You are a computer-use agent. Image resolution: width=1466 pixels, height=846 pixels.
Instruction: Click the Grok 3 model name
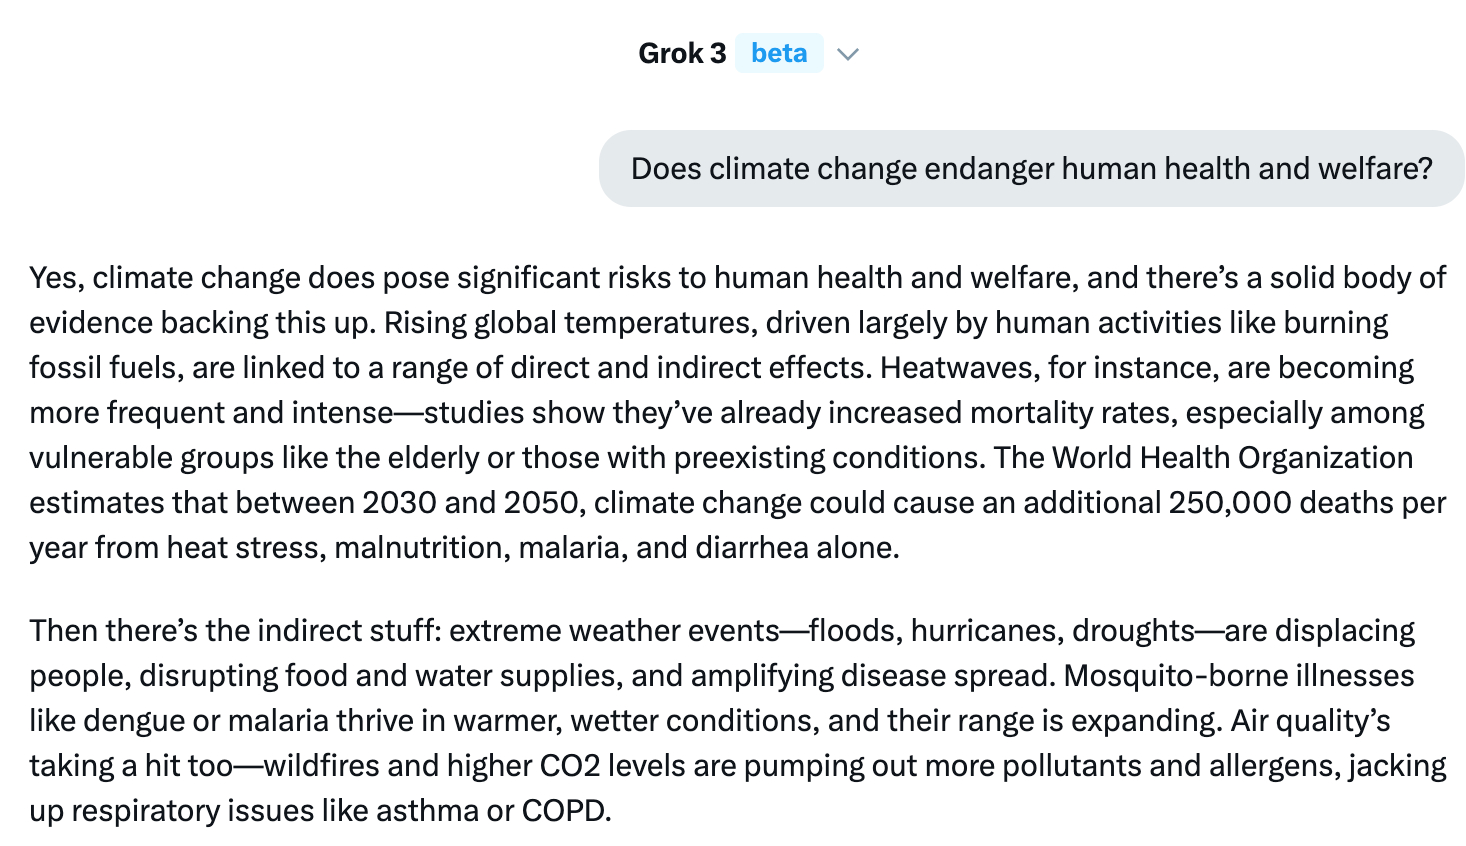(x=682, y=53)
